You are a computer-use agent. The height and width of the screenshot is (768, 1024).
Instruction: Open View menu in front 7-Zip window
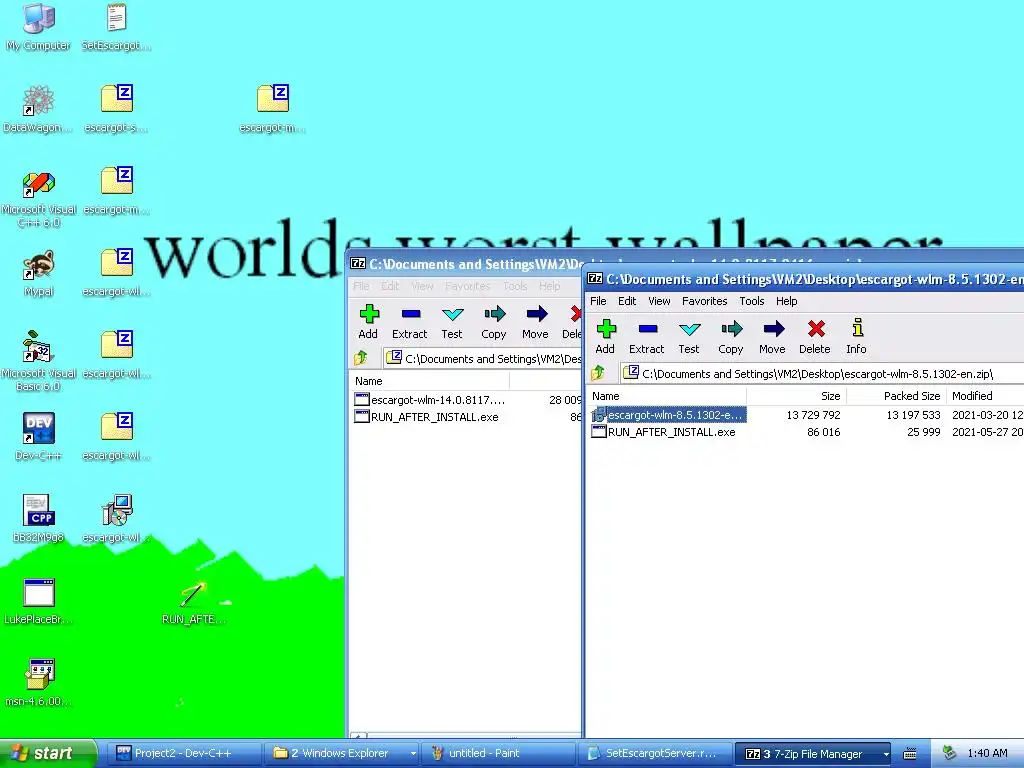[659, 301]
